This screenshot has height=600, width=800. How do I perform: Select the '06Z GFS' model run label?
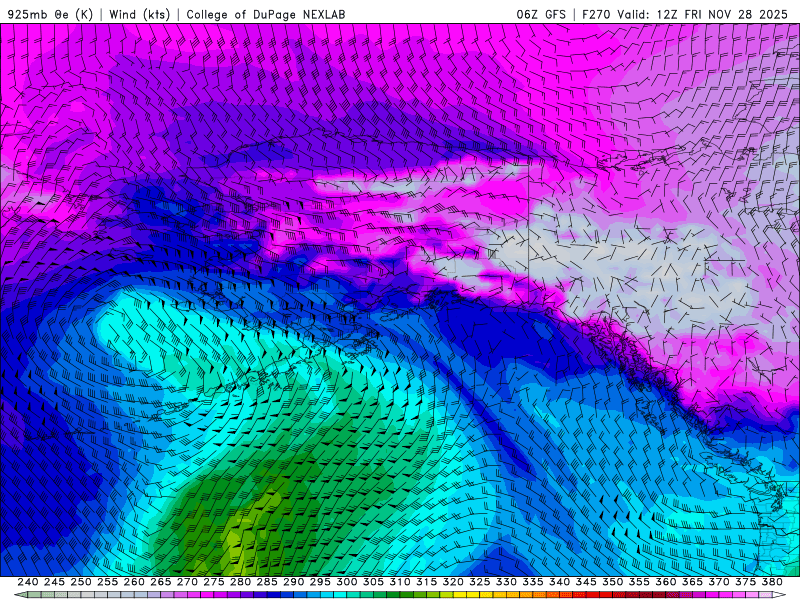pos(541,14)
